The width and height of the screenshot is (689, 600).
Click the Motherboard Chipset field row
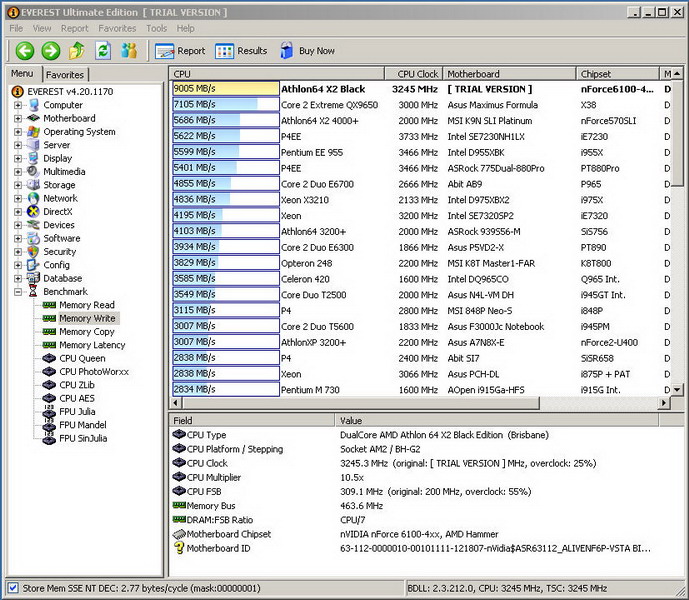(413, 534)
